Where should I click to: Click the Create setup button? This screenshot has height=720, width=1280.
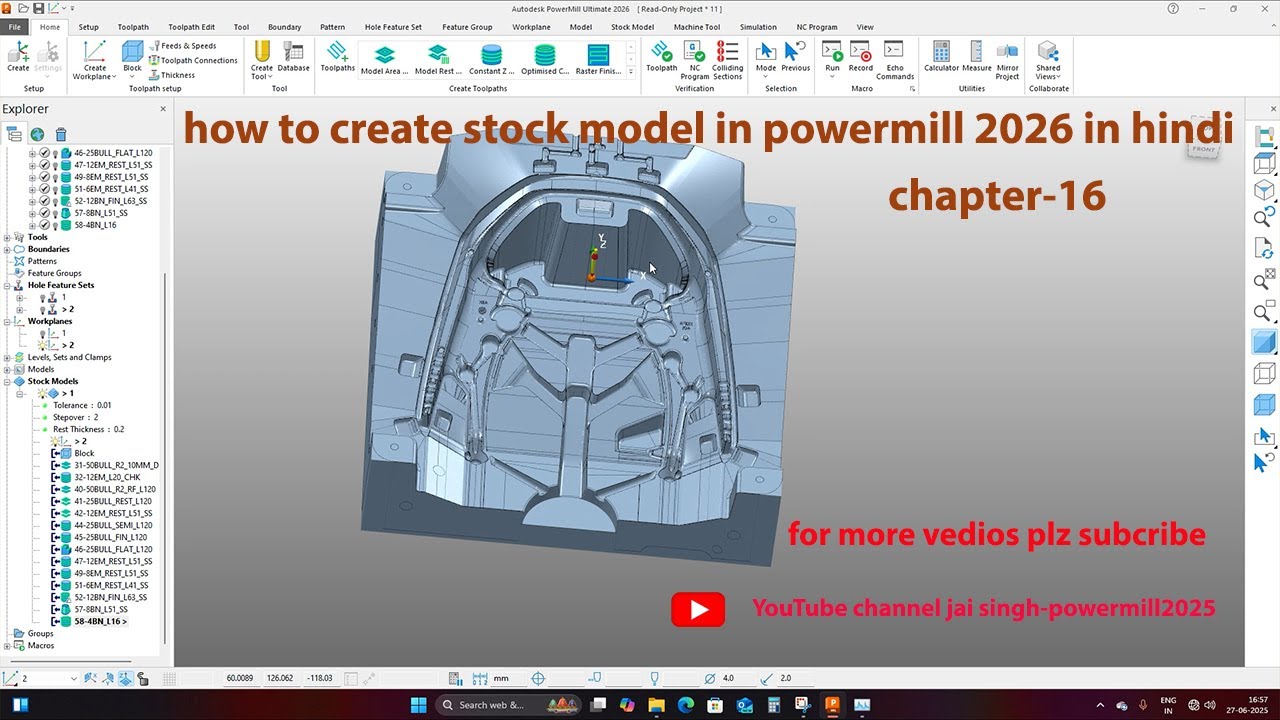(18, 57)
